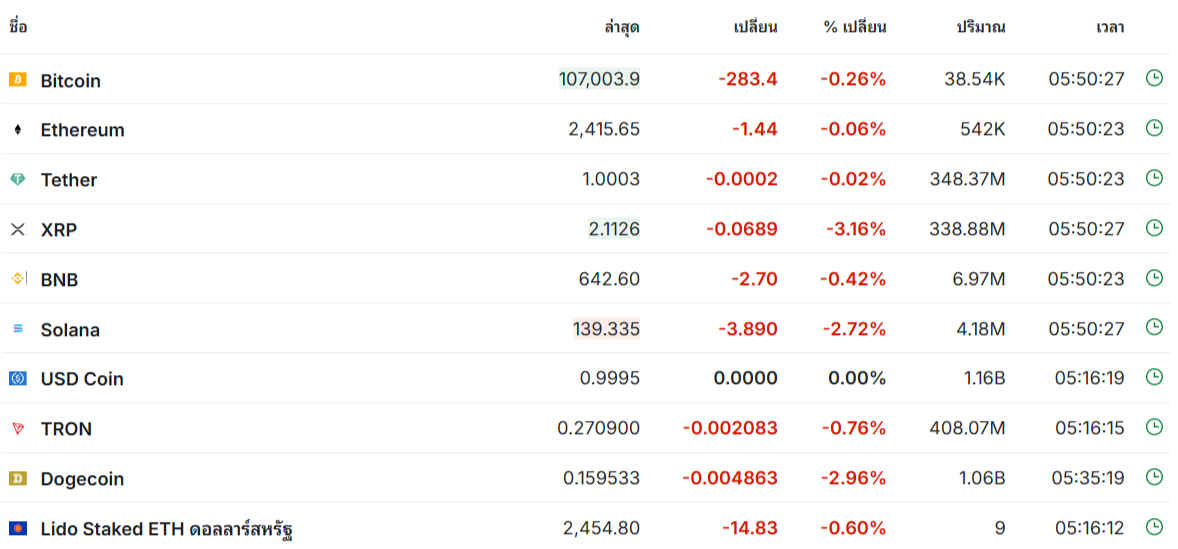Click the Tether logo icon
1178x549 pixels.
pyautogui.click(x=17, y=179)
